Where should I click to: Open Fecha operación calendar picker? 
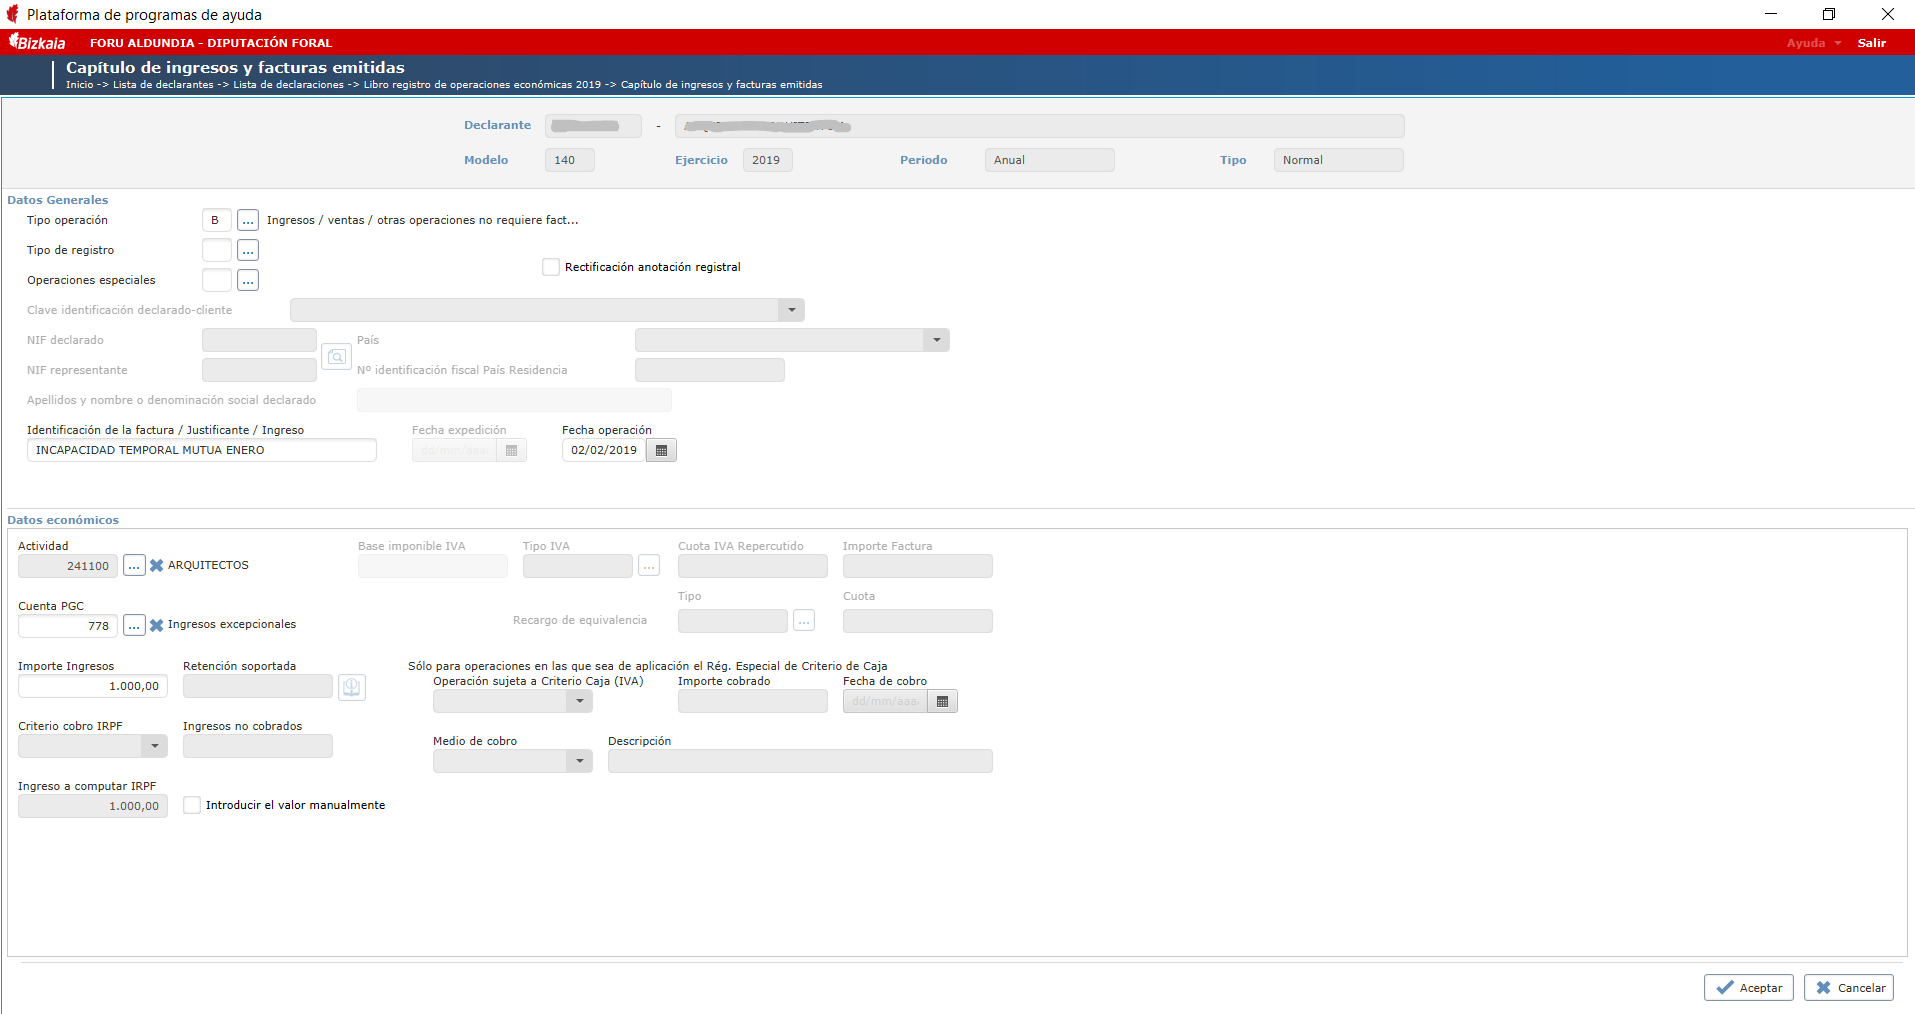click(661, 450)
